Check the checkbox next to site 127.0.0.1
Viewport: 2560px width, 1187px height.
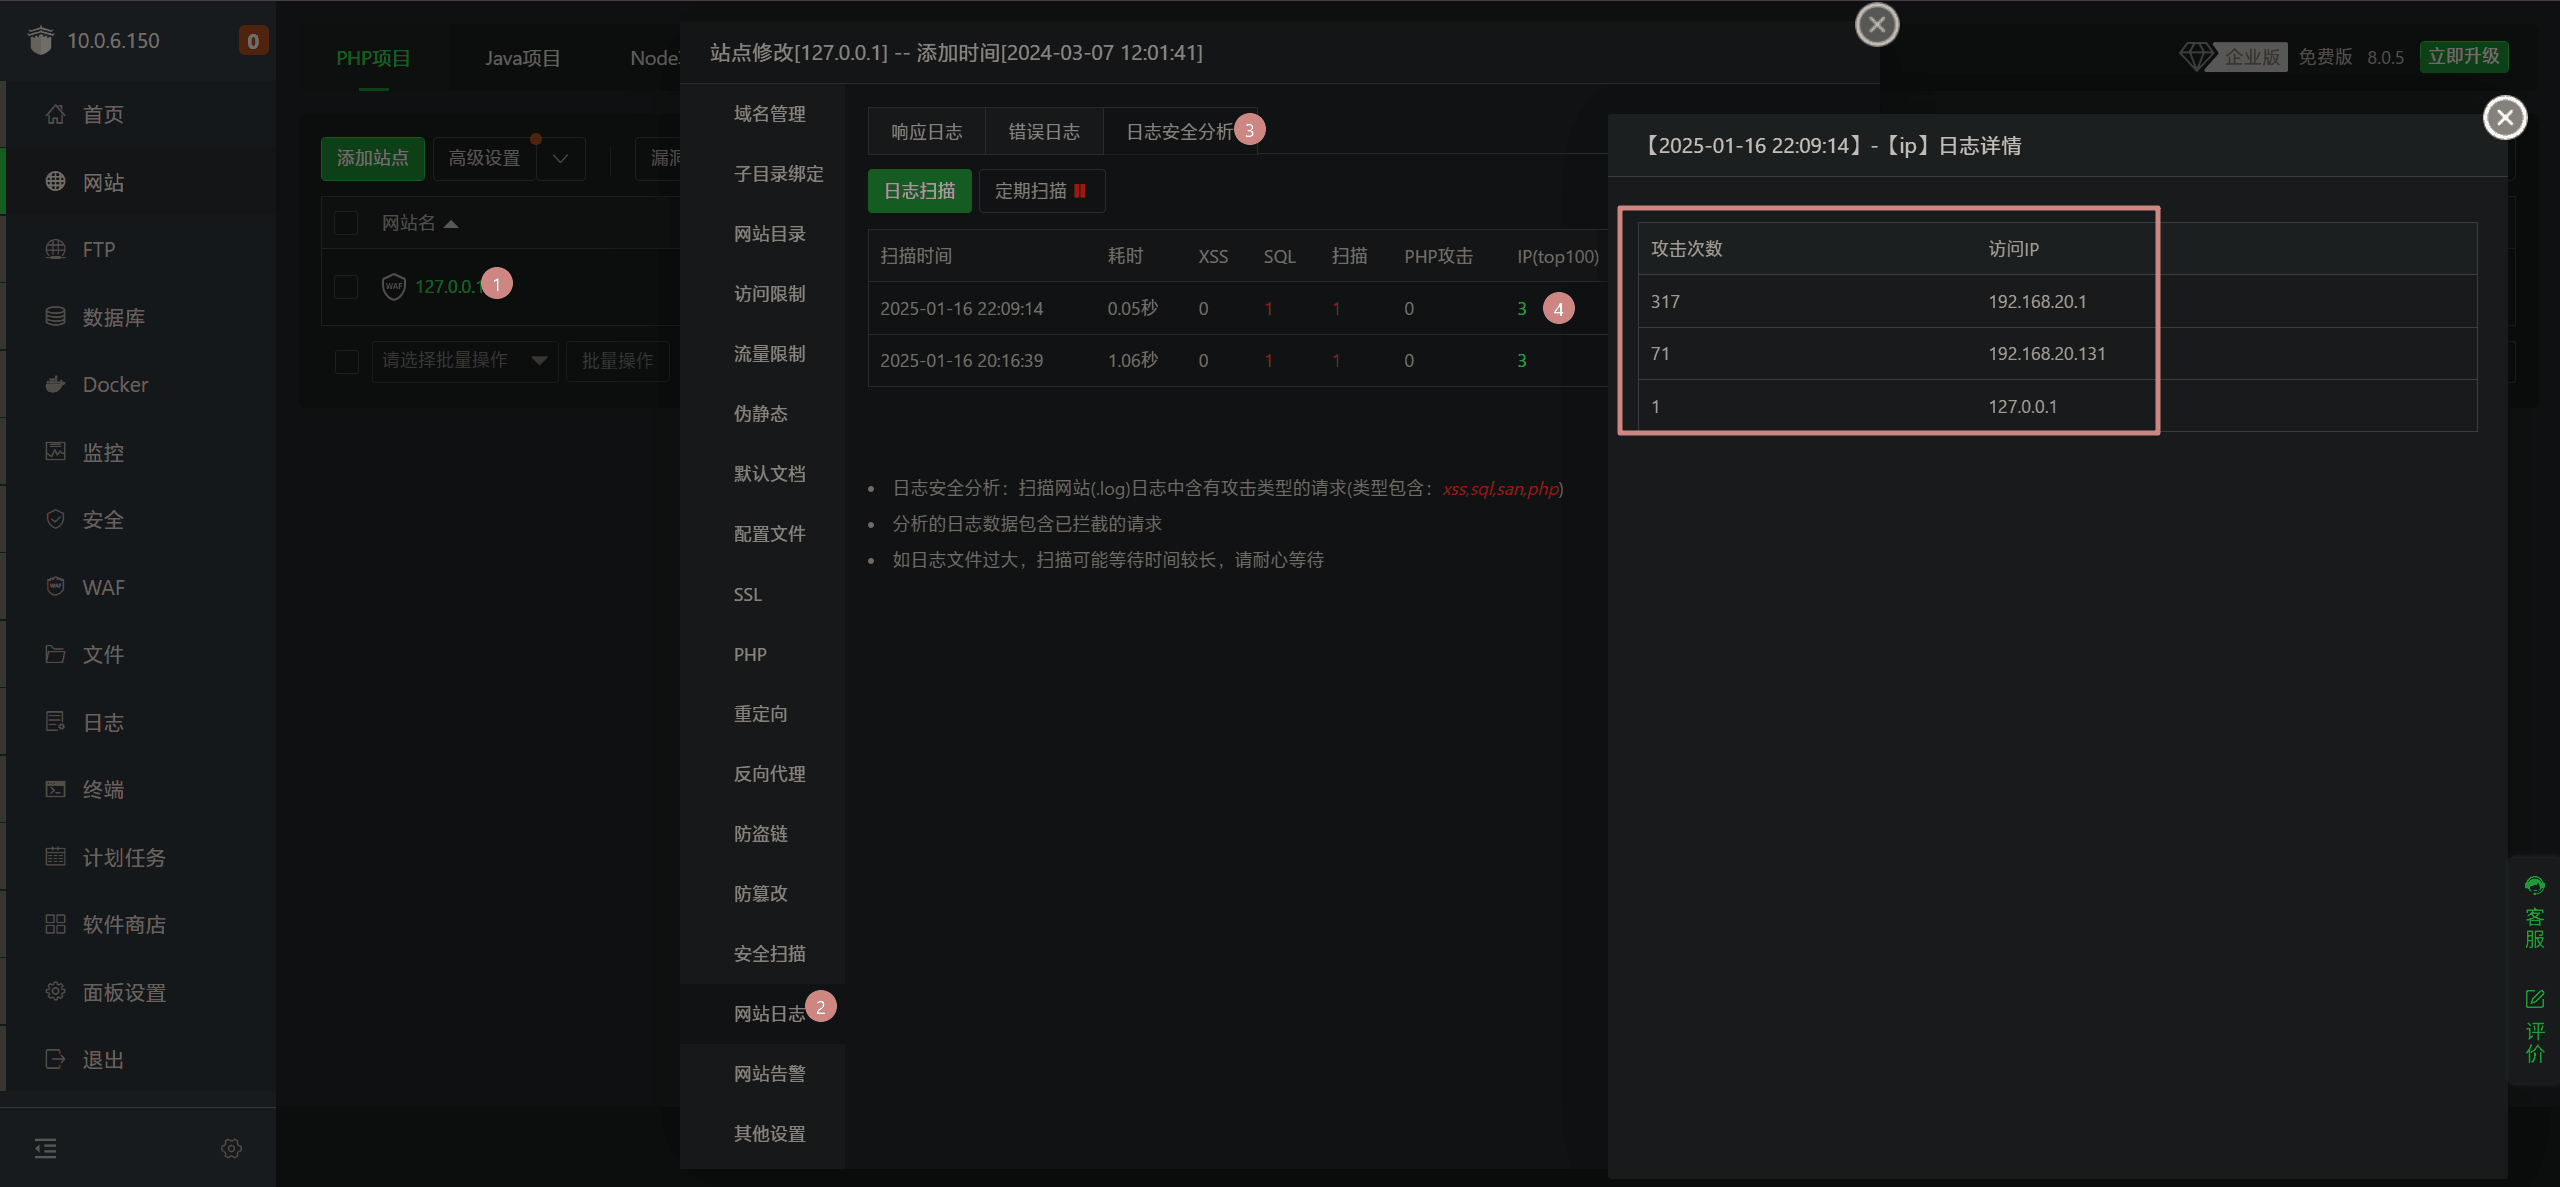coord(346,287)
